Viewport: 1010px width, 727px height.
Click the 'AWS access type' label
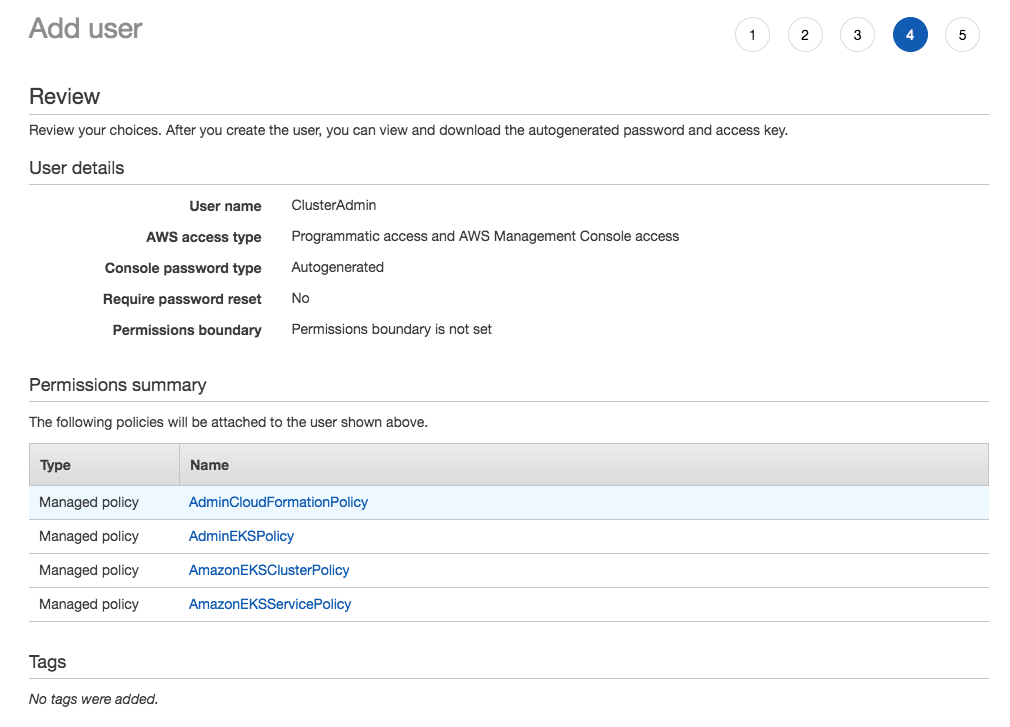(204, 237)
